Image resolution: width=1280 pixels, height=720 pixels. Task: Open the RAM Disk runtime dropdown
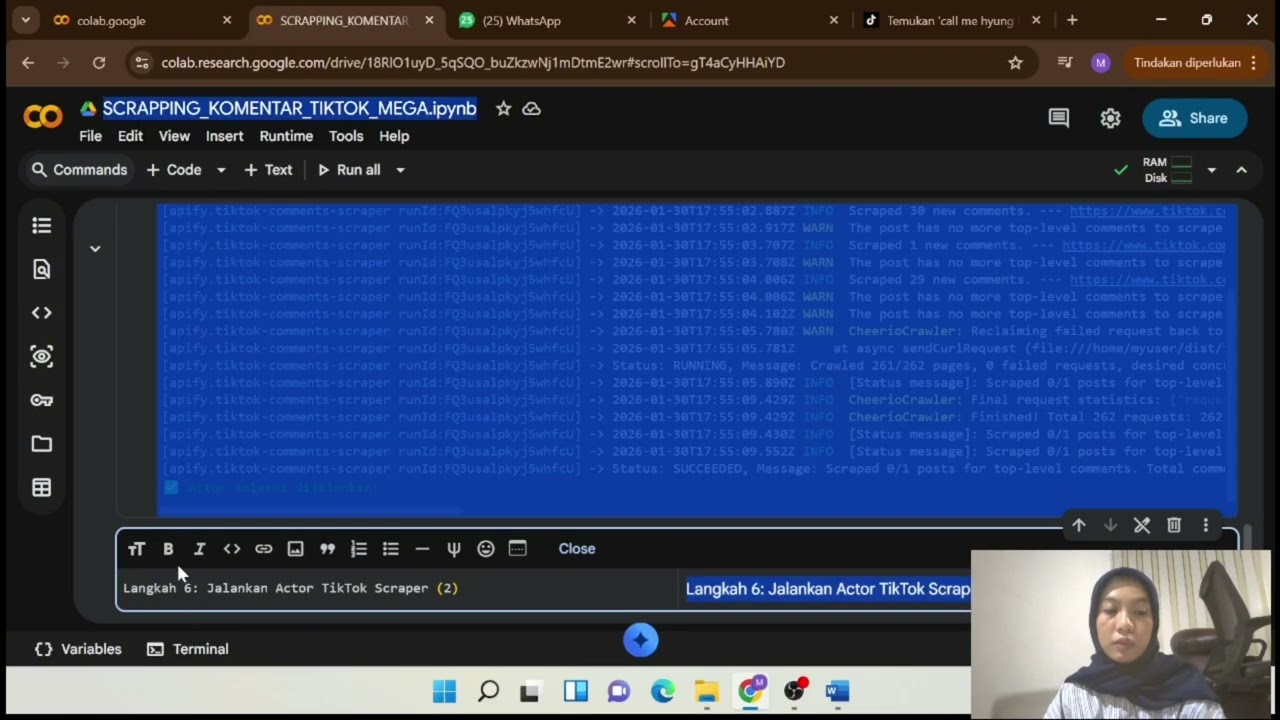[x=1211, y=170]
